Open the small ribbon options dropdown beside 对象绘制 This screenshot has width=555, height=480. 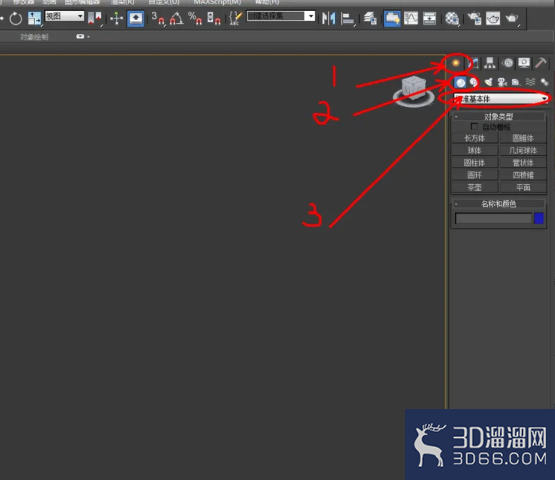[83, 36]
